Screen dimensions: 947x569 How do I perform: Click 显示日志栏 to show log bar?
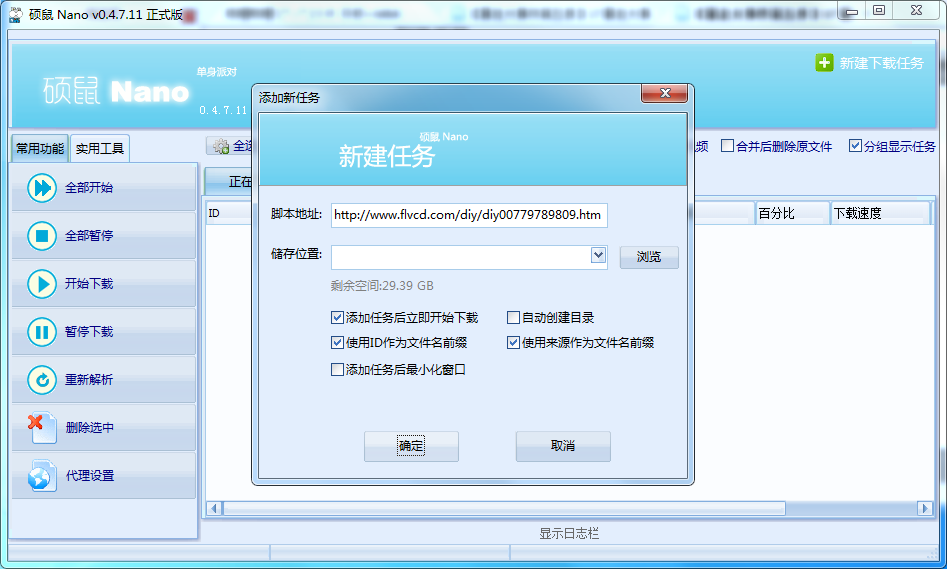click(x=569, y=533)
